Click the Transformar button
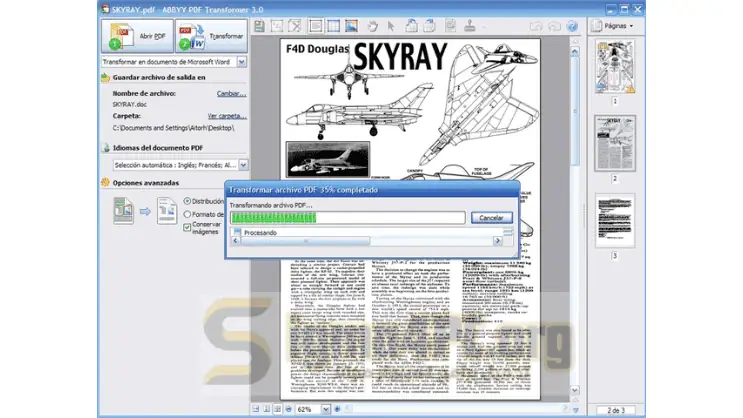This screenshot has height=418, width=743. [211, 36]
